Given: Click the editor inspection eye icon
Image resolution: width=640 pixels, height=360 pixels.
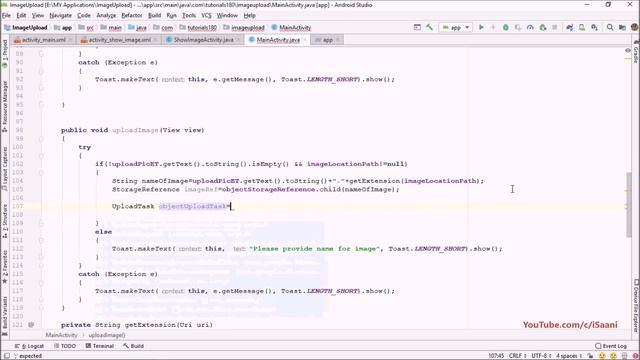Looking at the screenshot, I should point(628,50).
